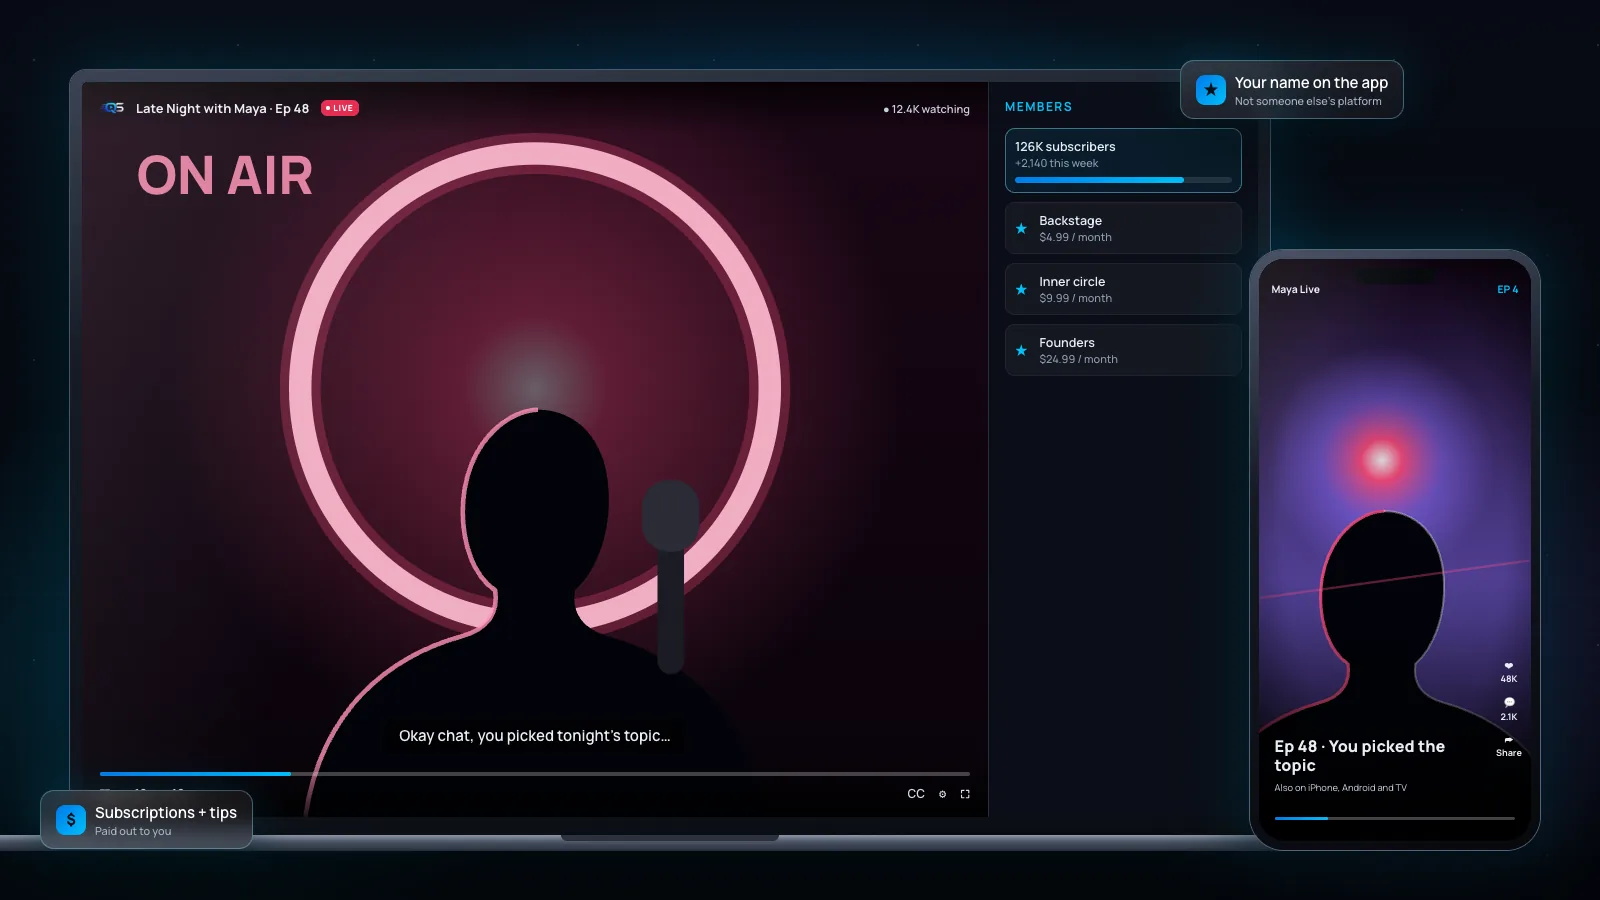1600x900 pixels.
Task: Click the Subscriptions + tips text
Action: point(166,813)
